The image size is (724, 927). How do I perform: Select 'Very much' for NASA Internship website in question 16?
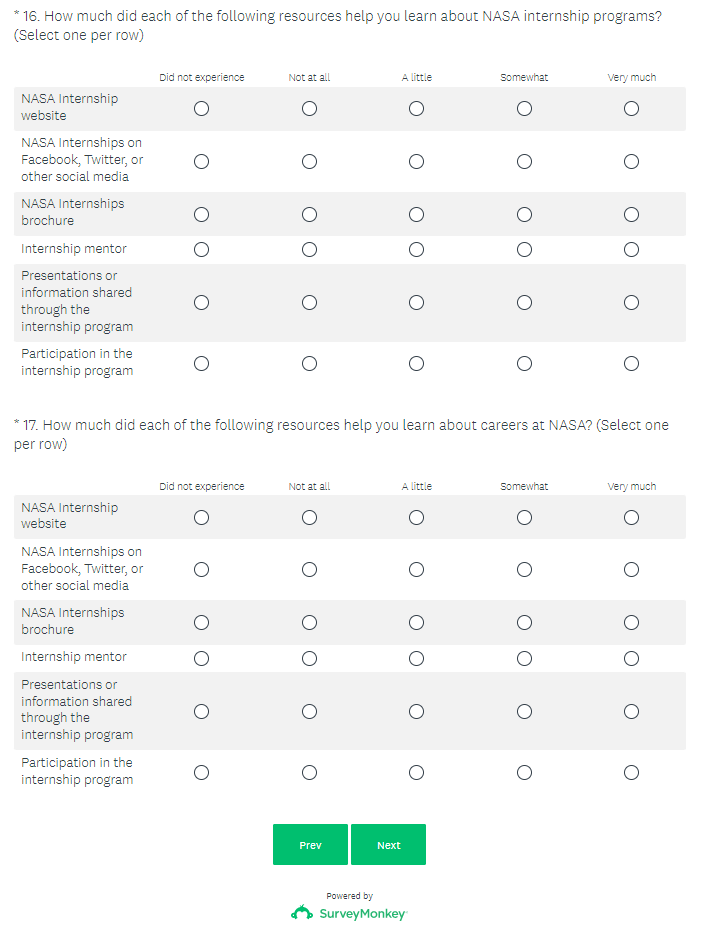[631, 109]
